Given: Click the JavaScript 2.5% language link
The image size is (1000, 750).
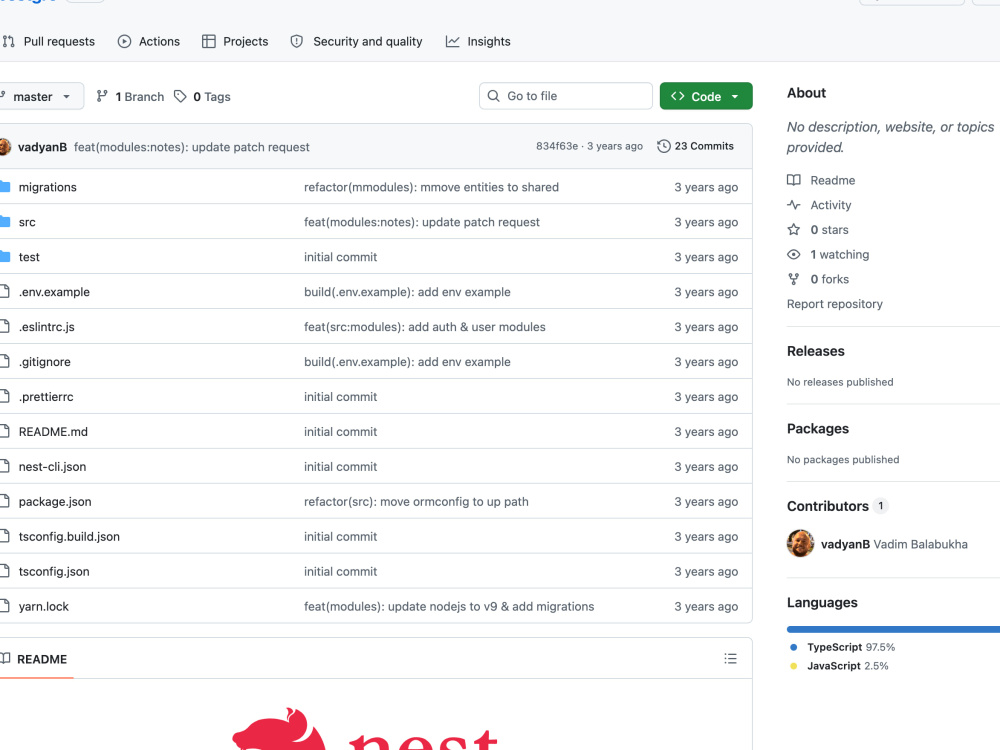Looking at the screenshot, I should click(x=848, y=666).
